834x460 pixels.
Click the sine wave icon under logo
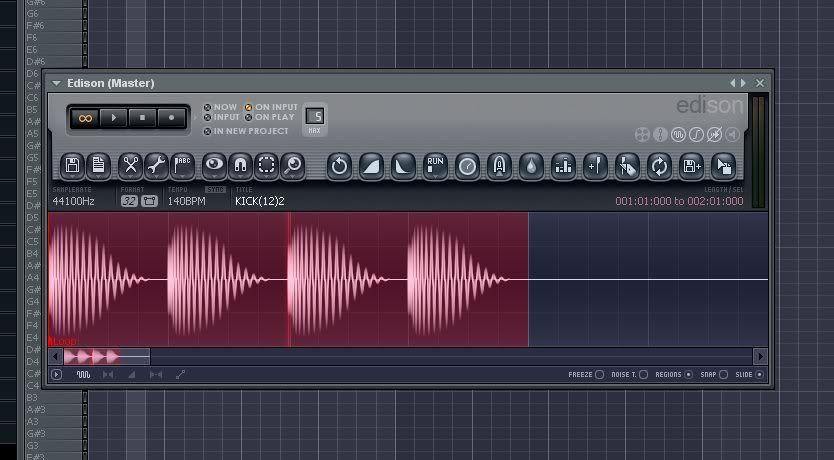678,135
